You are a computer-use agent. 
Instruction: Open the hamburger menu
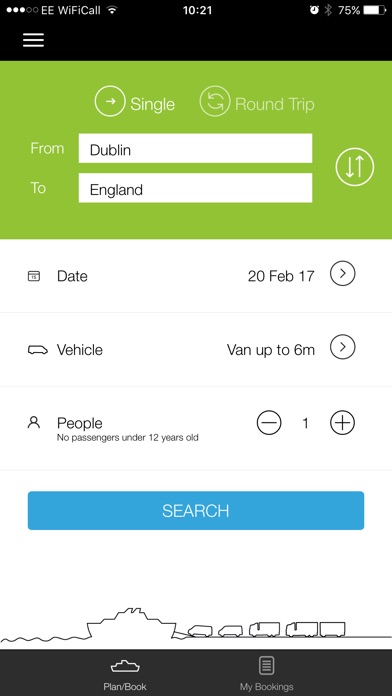33,40
